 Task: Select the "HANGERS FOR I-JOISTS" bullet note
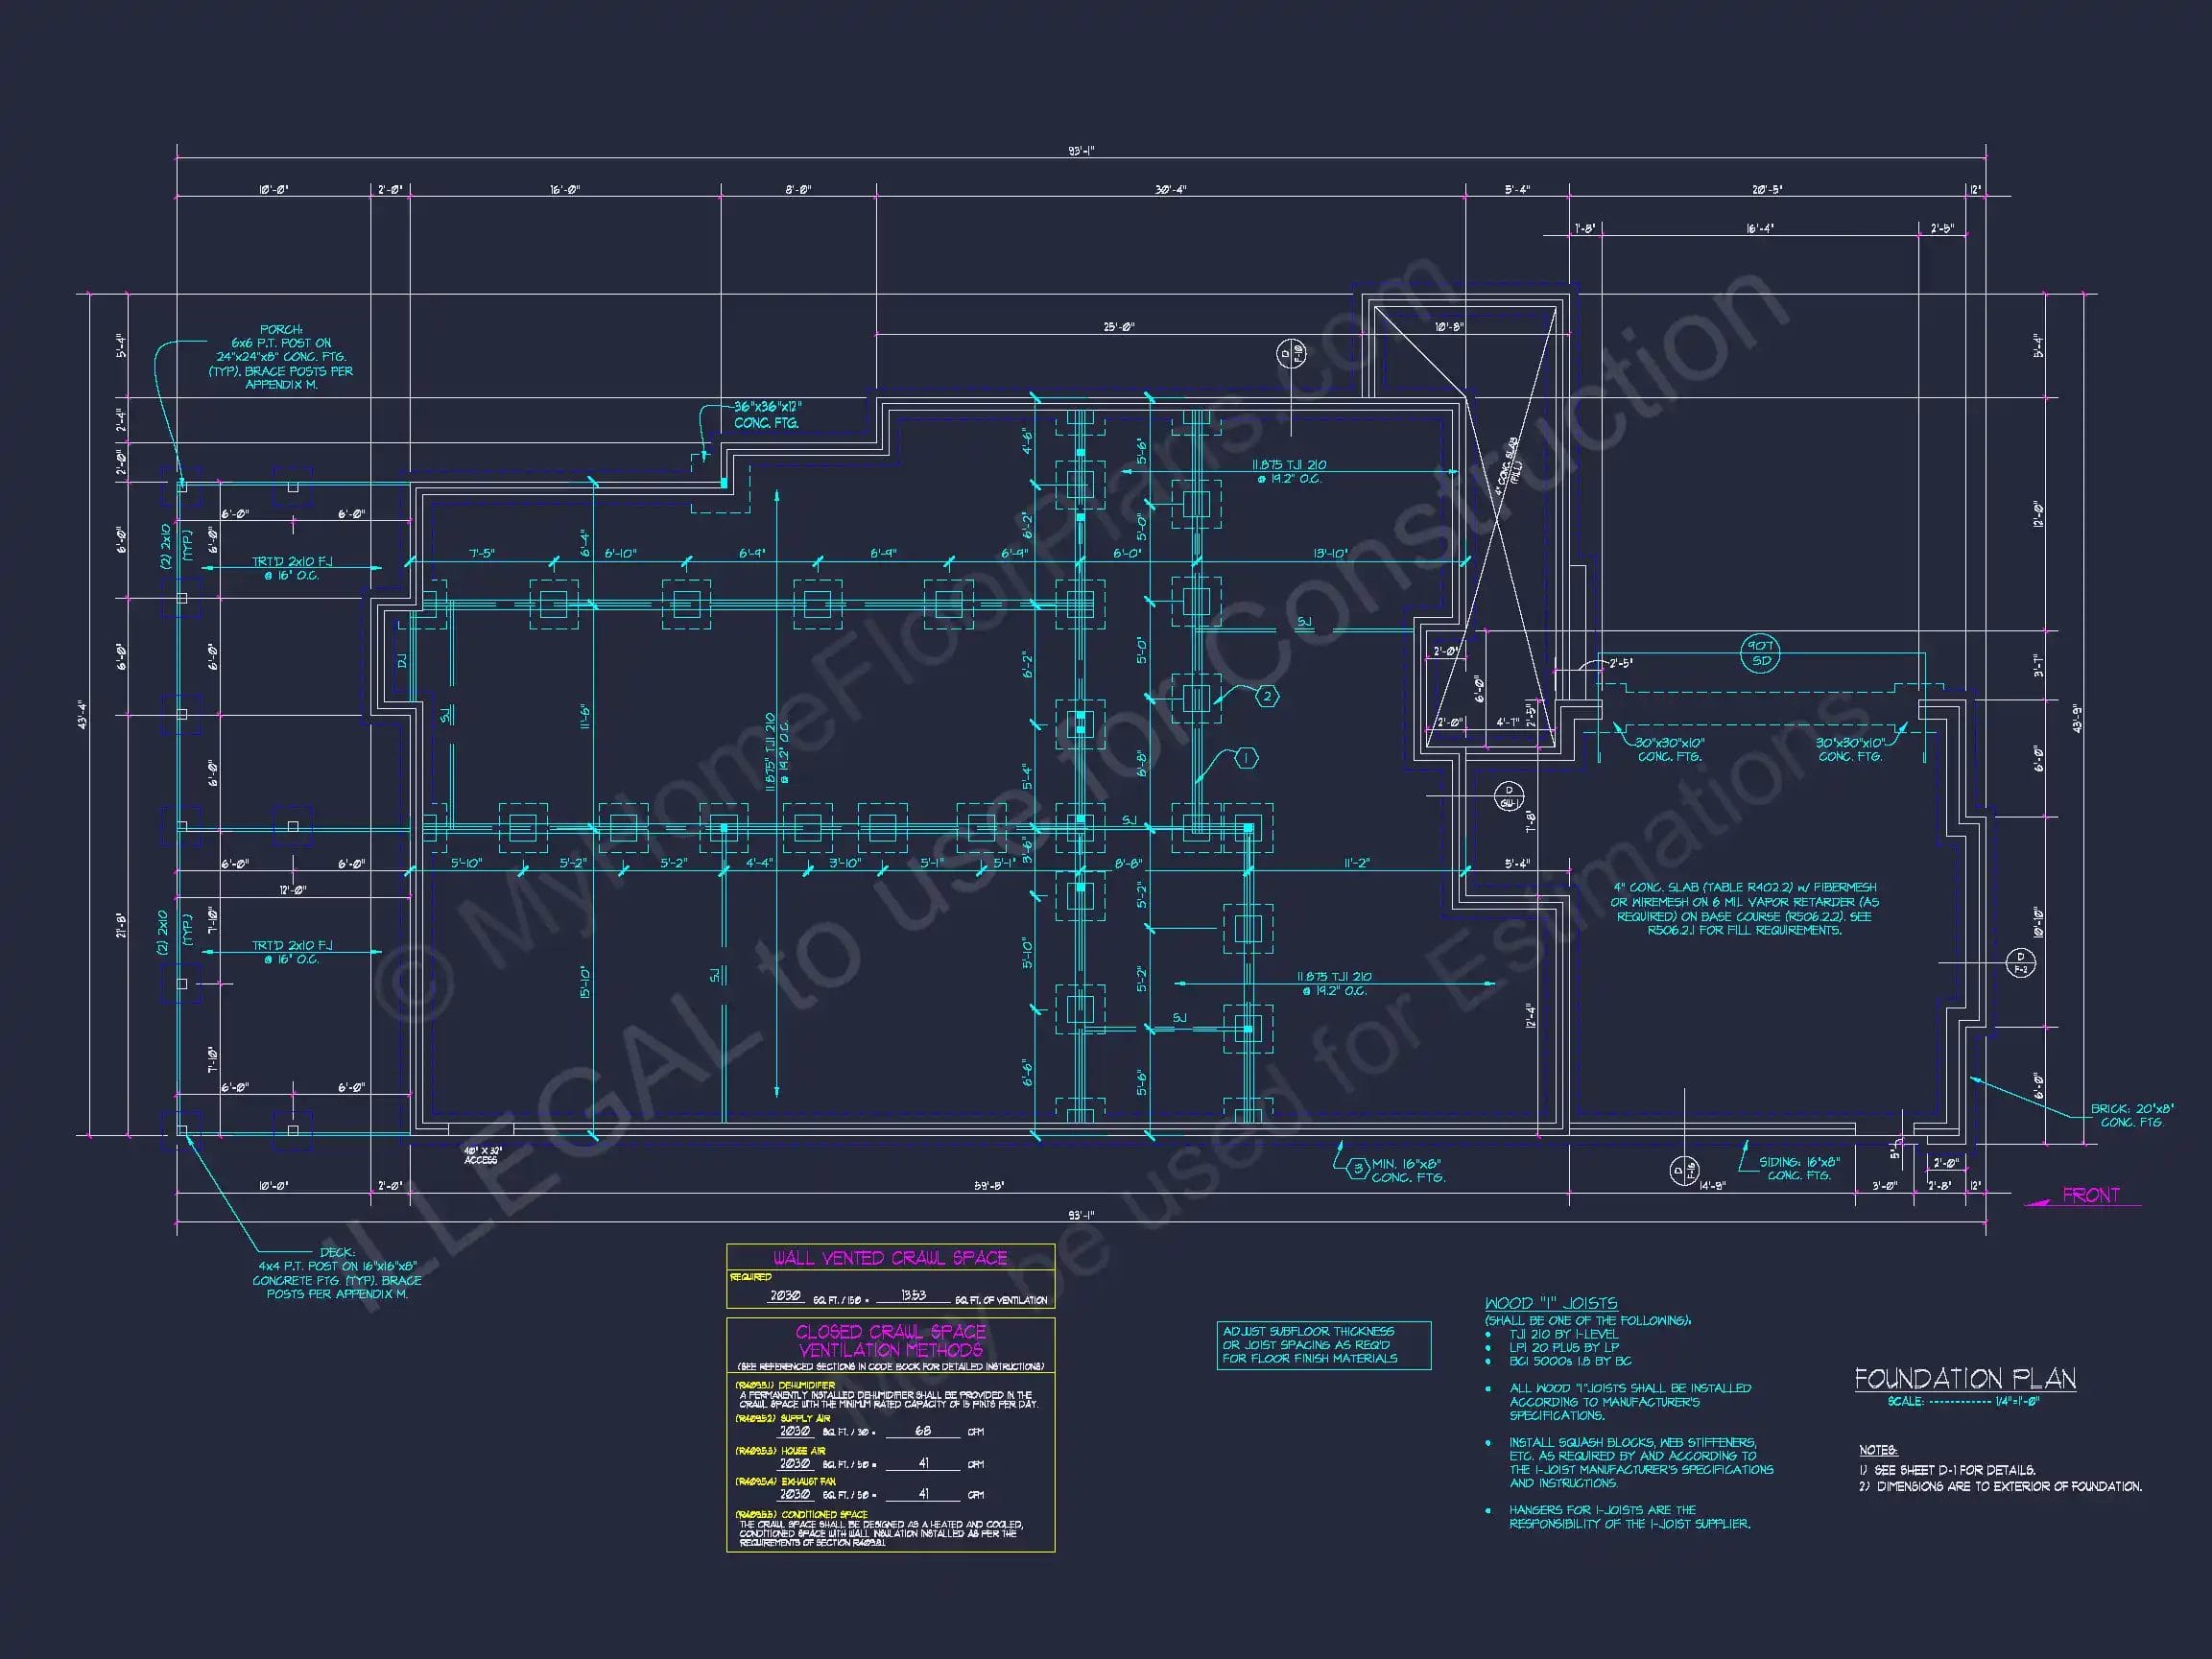tap(1630, 1517)
